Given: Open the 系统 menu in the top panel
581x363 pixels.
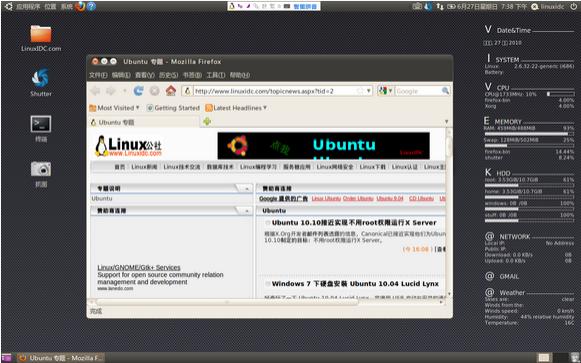Looking at the screenshot, I should point(67,6).
